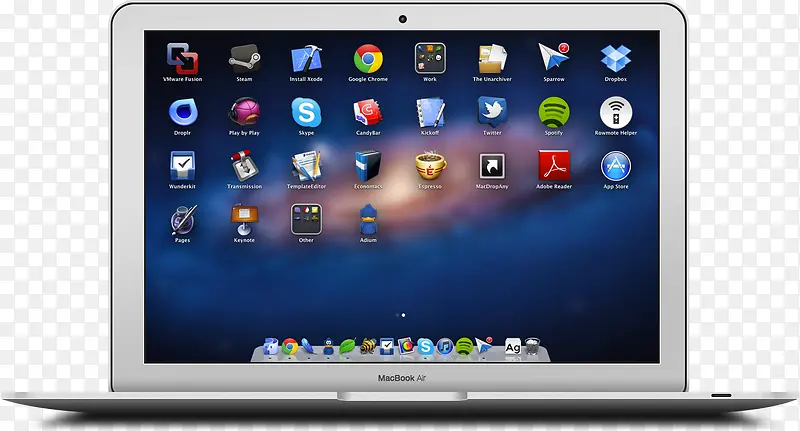Open Finder from the Dock
This screenshot has width=800, height=431.
[271, 347]
